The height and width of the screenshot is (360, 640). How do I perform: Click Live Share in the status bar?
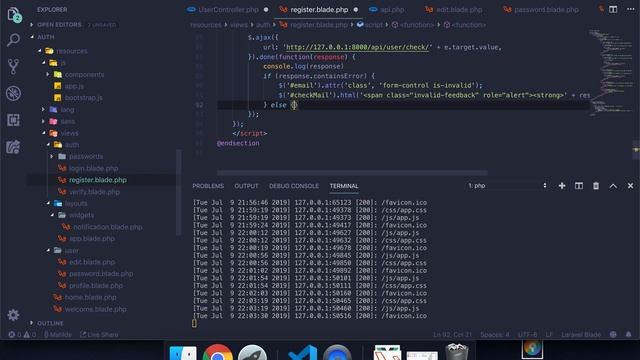99,335
